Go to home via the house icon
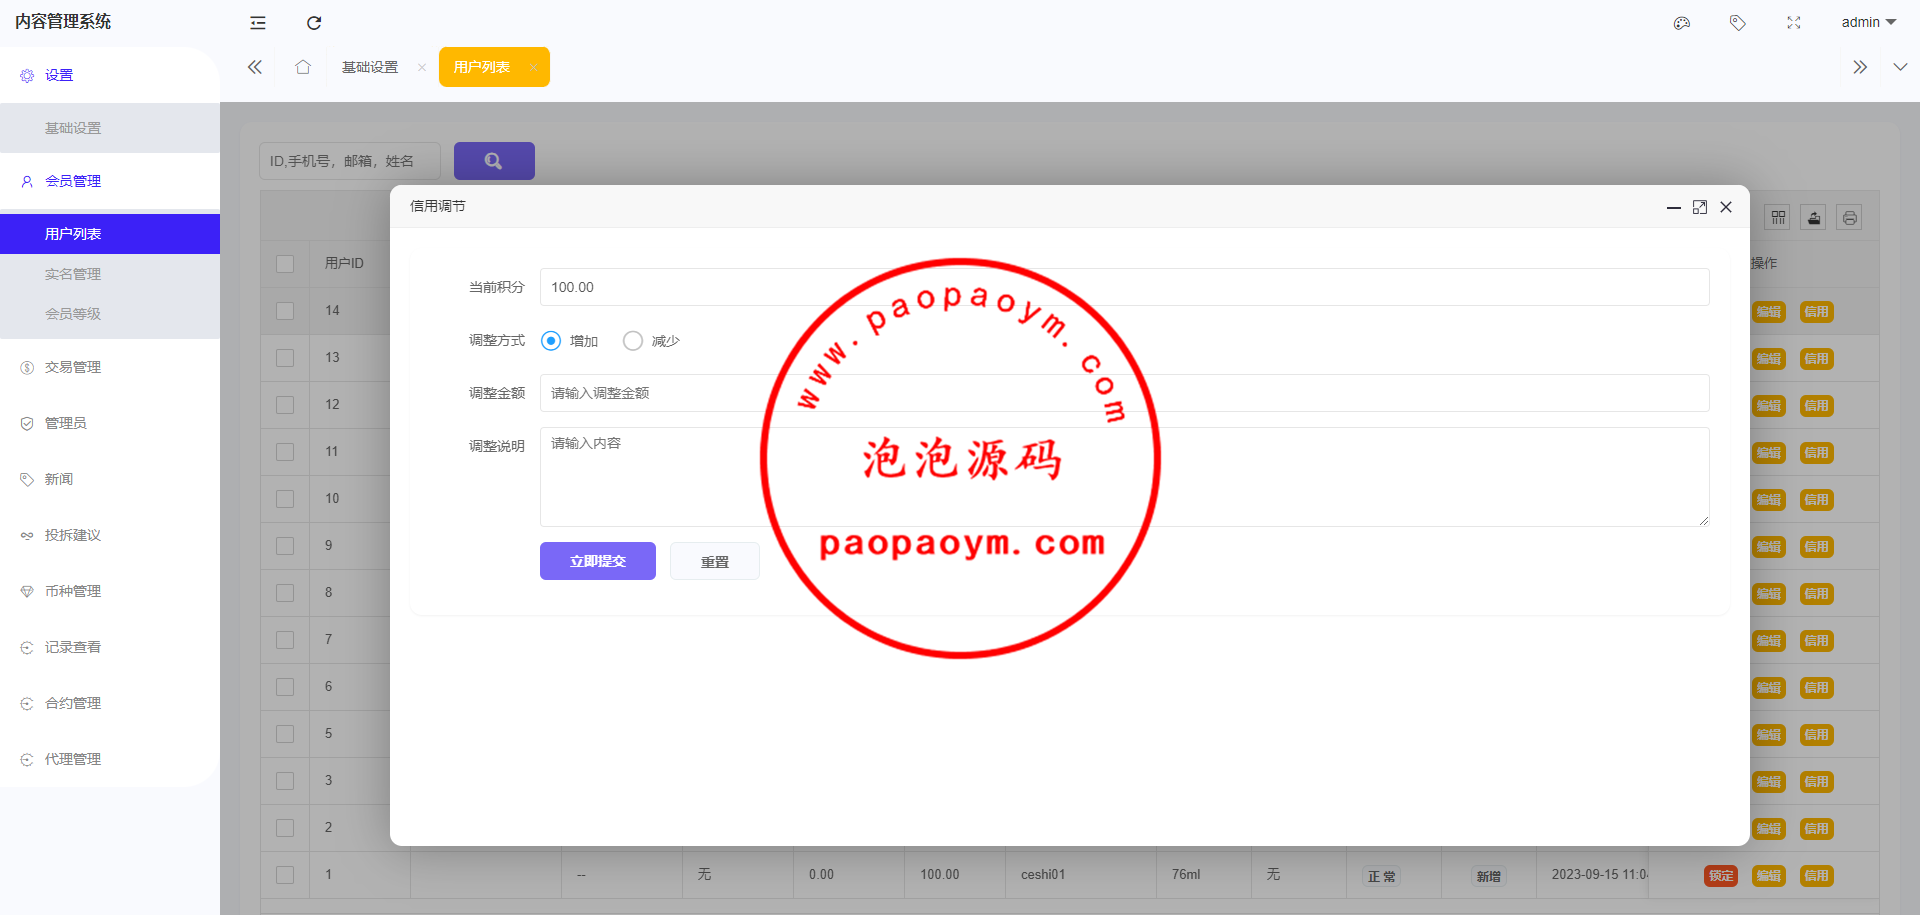The image size is (1920, 915). coord(303,67)
